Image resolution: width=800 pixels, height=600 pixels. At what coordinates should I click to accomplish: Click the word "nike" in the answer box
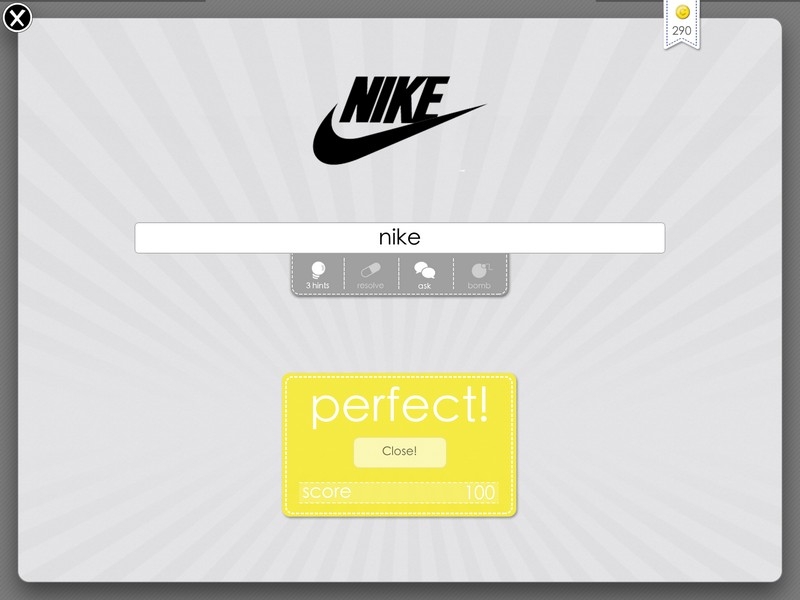(399, 237)
